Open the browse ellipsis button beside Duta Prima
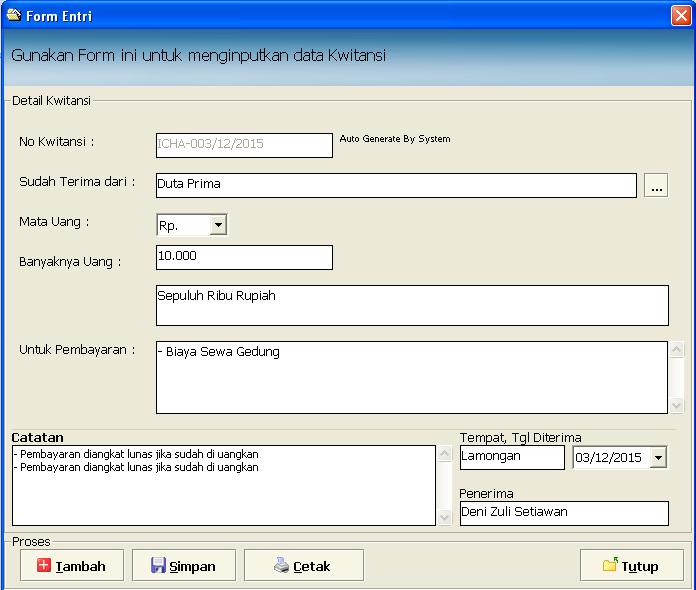Image resolution: width=696 pixels, height=590 pixels. coord(656,185)
